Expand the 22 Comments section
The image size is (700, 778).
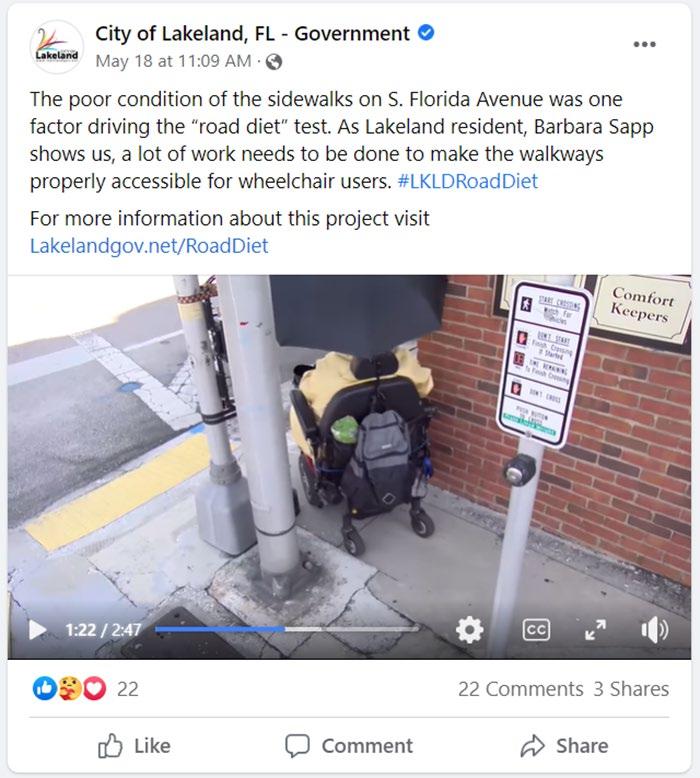520,689
